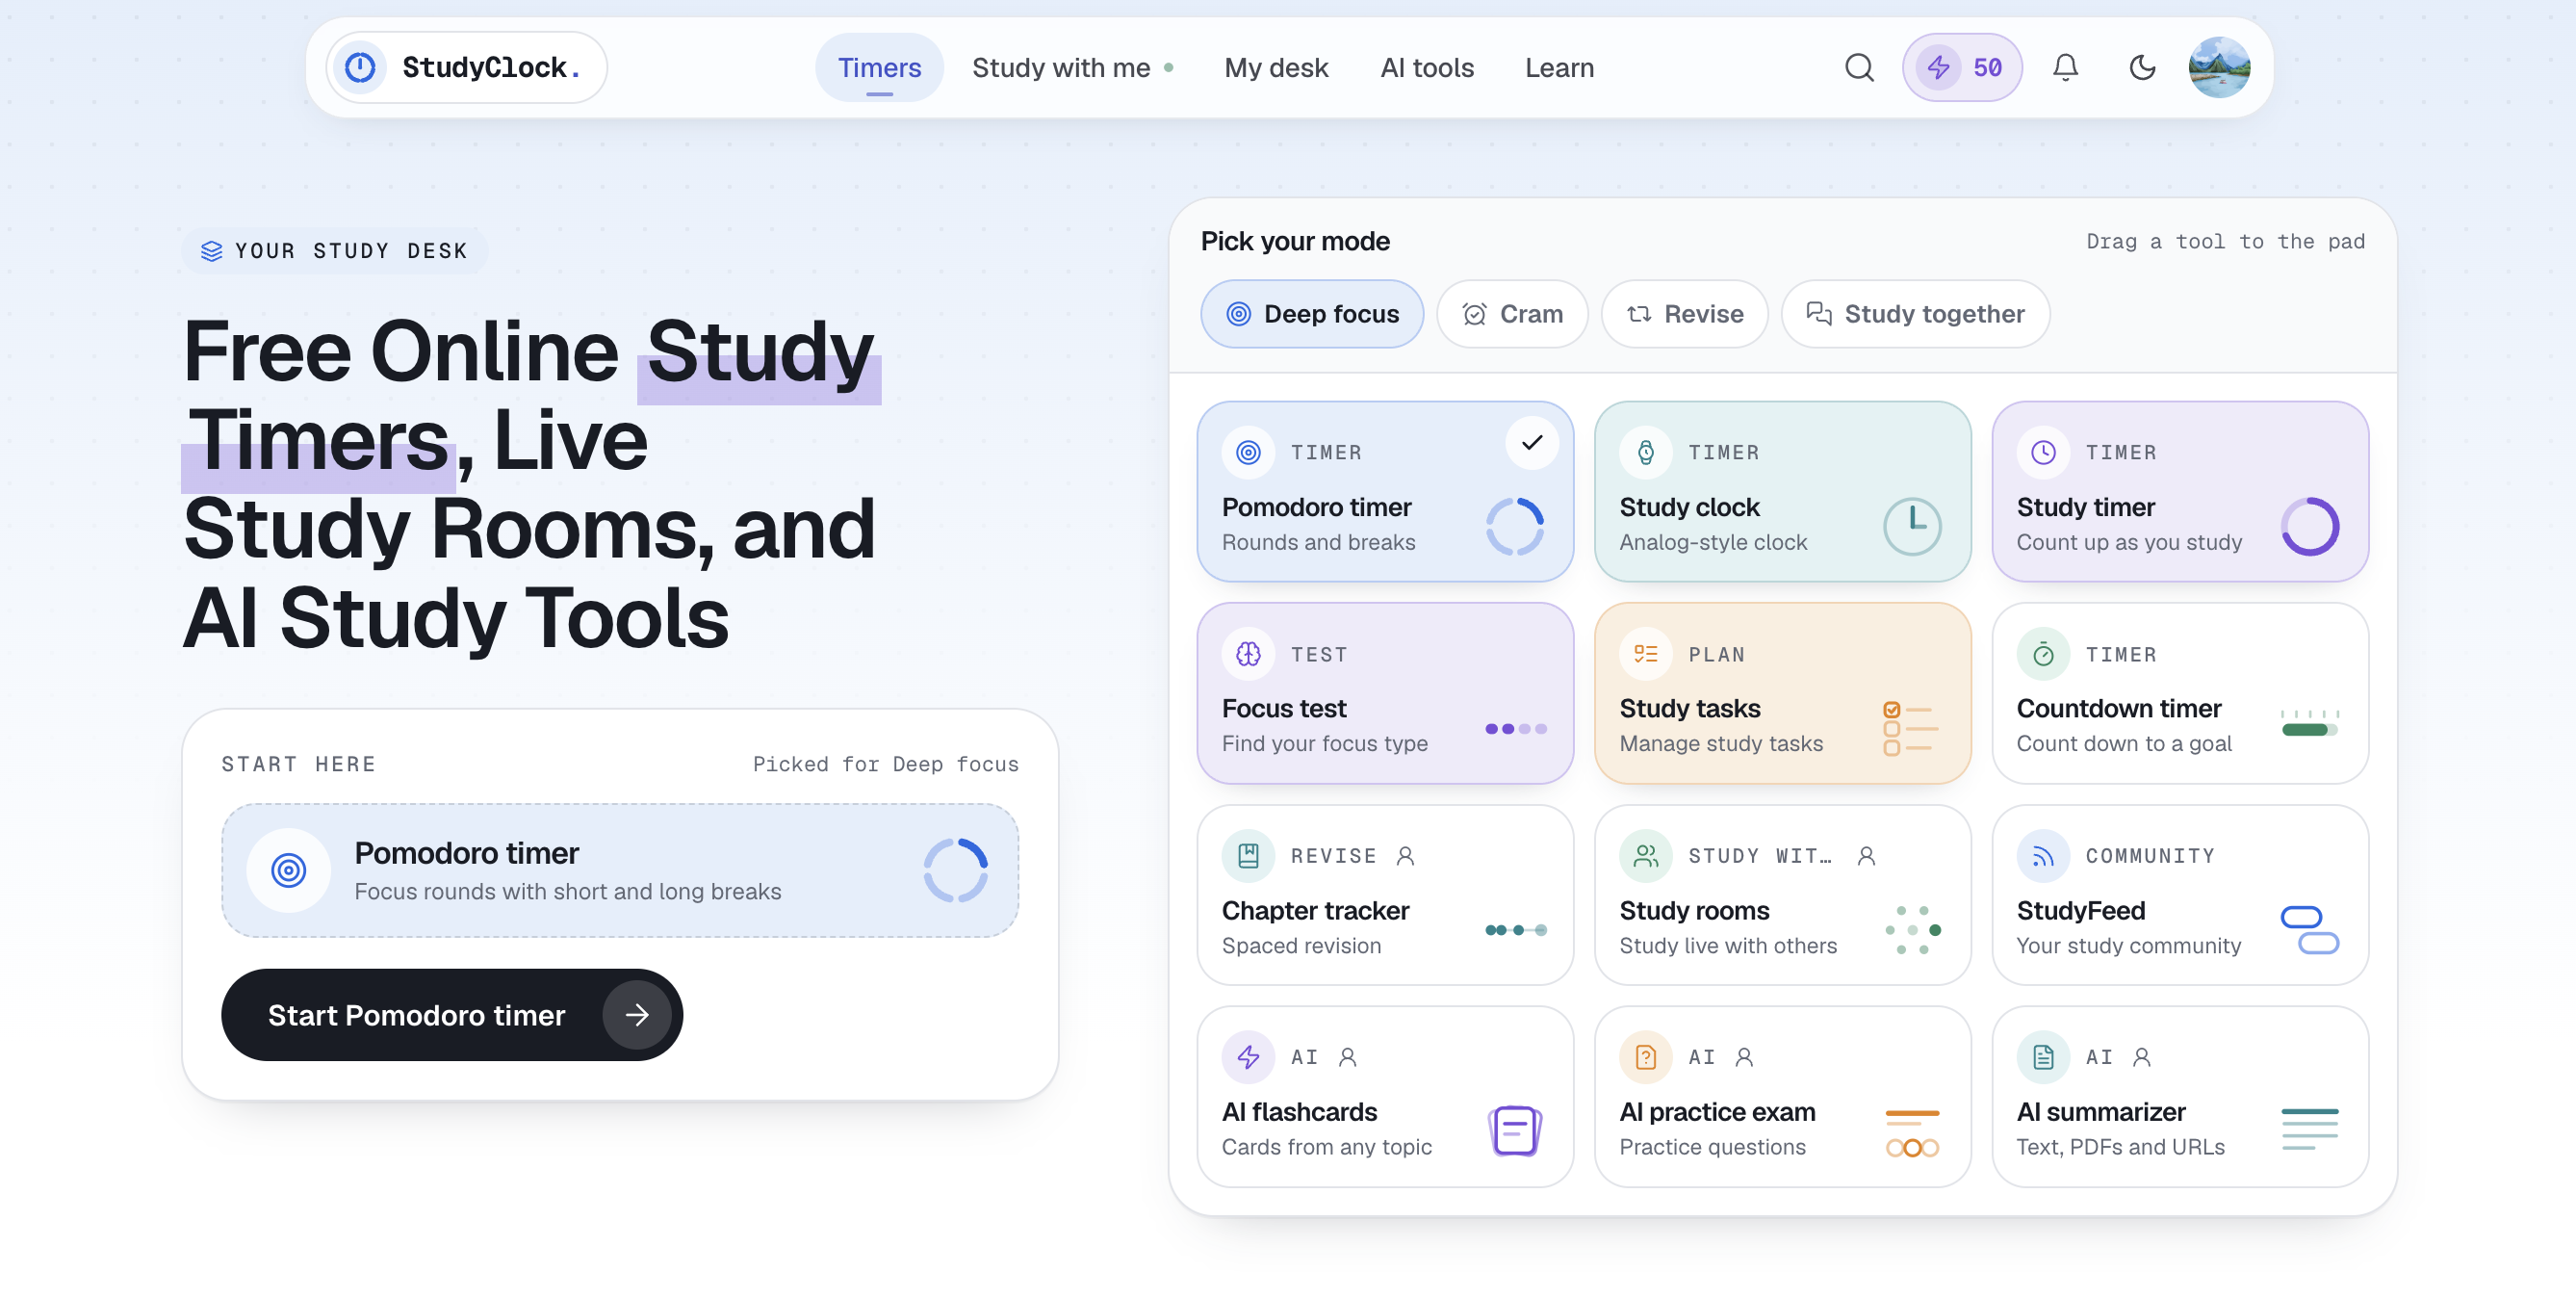This screenshot has width=2576, height=1298.
Task: Open Study with me nav item
Action: point(1072,68)
